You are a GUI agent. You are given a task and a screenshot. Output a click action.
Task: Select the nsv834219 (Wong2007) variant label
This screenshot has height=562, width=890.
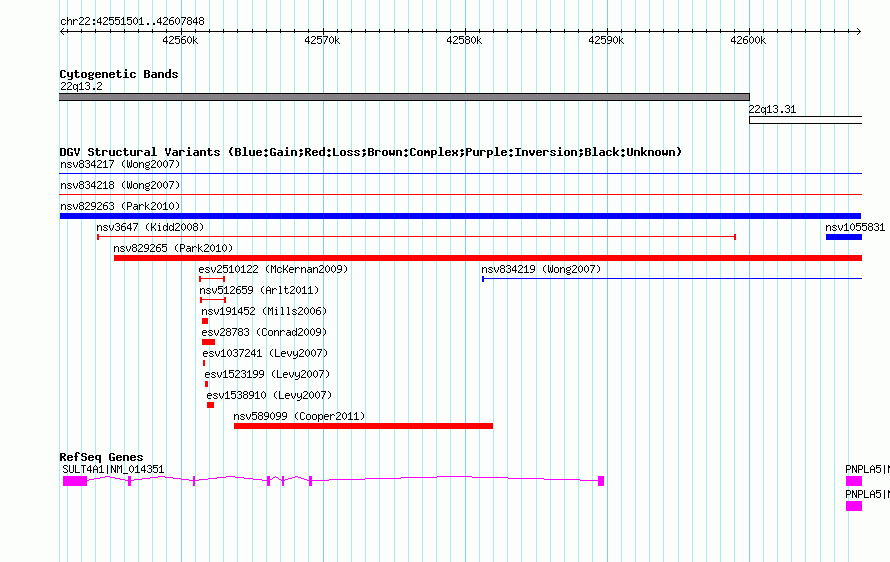541,270
